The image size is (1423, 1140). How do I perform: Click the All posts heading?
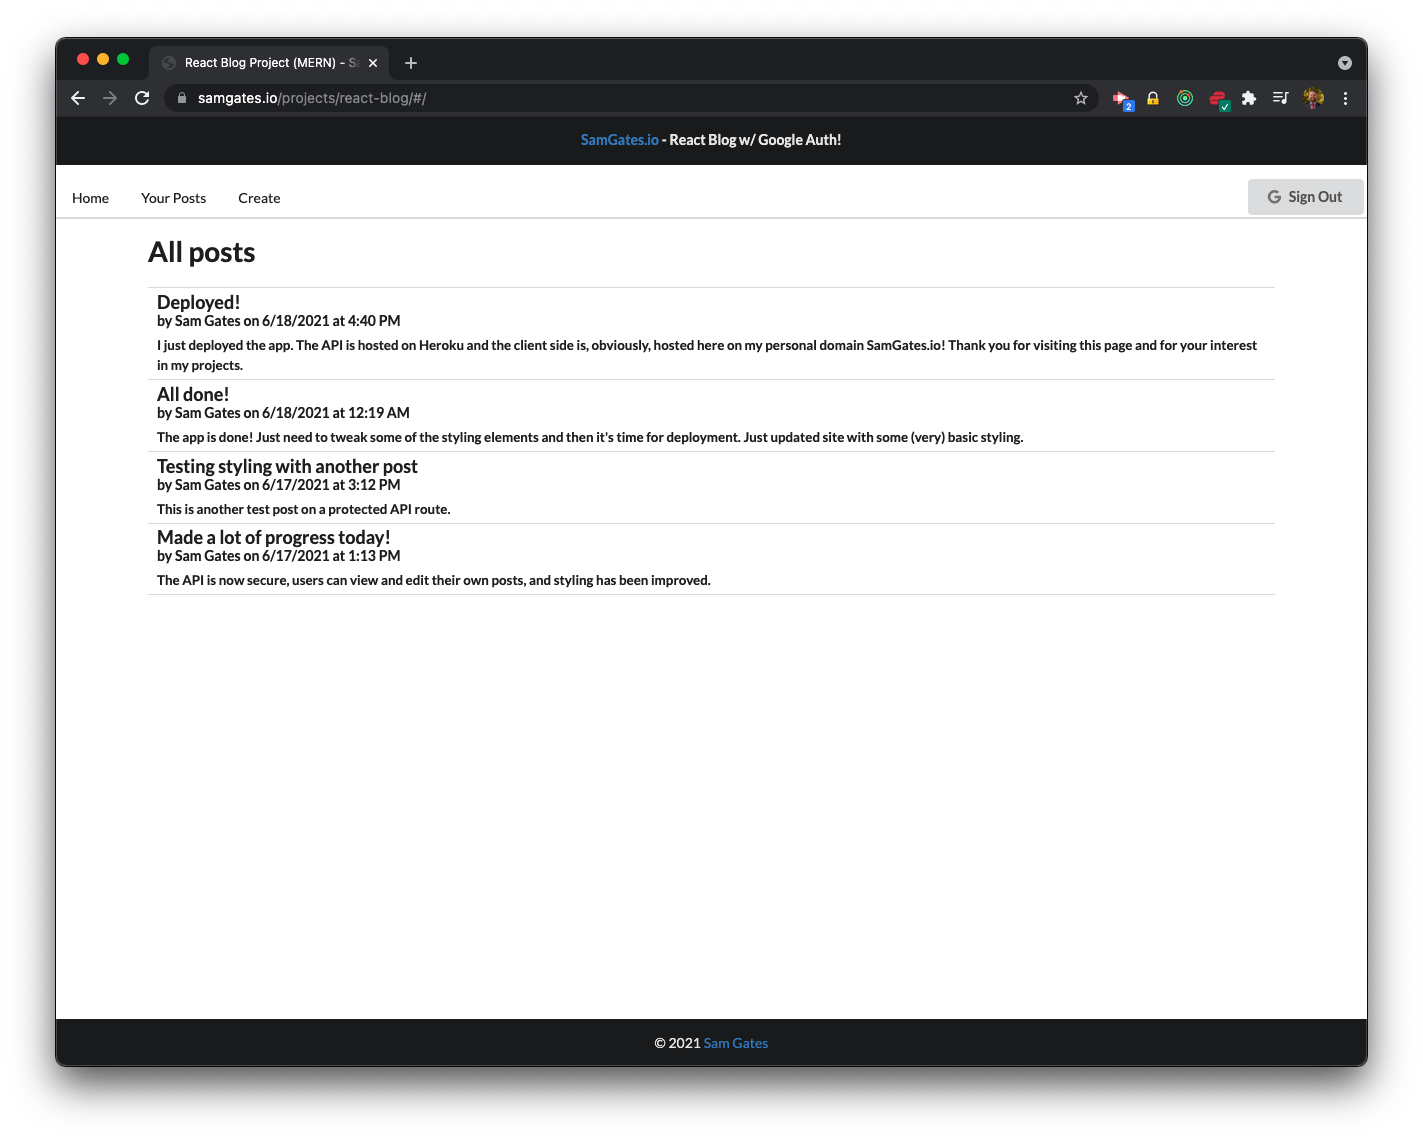[x=202, y=252]
